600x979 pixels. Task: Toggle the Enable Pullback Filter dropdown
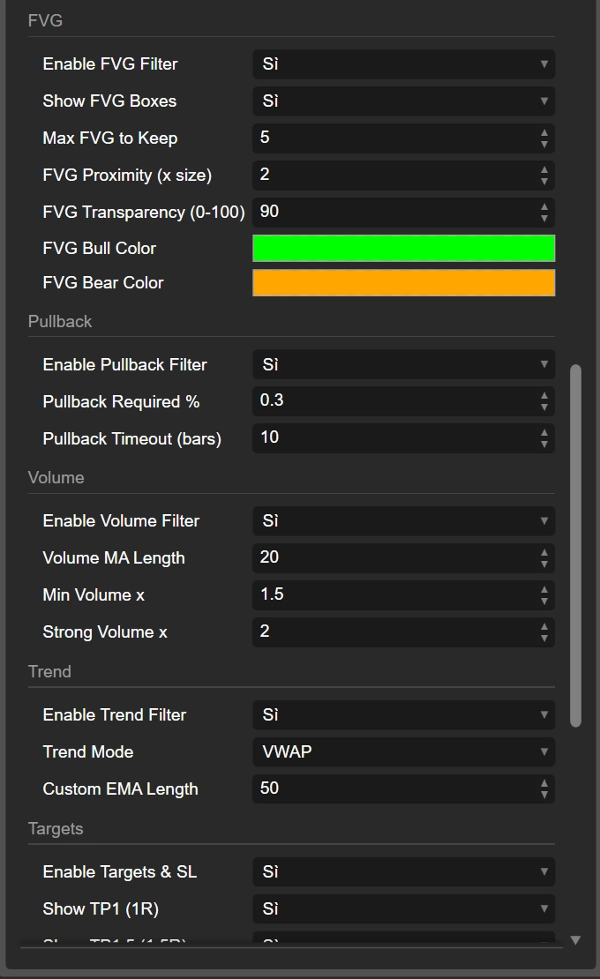(x=403, y=365)
